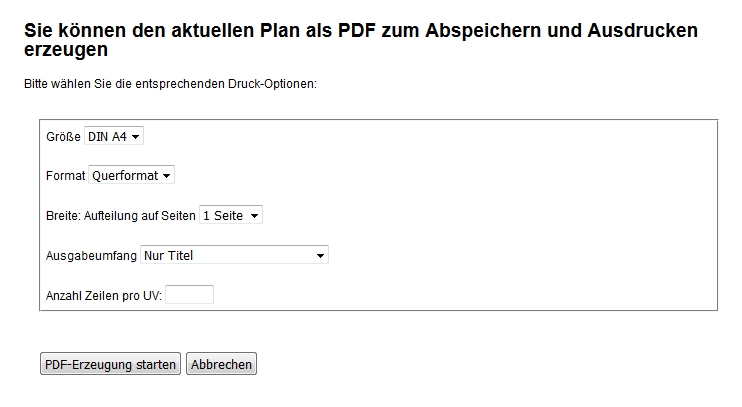This screenshot has height=407, width=742.
Task: Click the selected 'Querformat' value text
Action: (124, 175)
